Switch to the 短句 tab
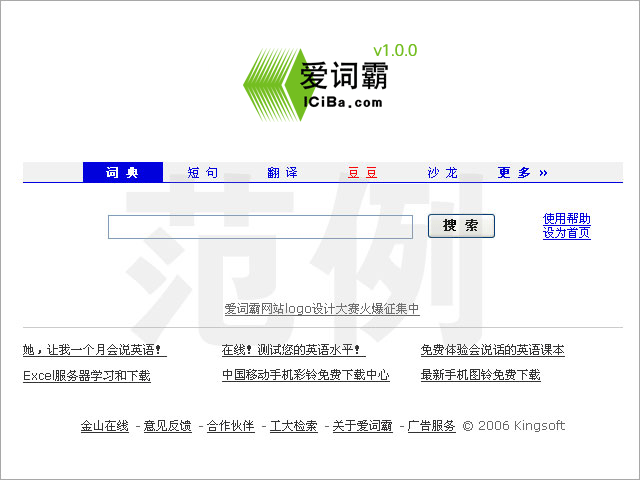 coord(203,173)
